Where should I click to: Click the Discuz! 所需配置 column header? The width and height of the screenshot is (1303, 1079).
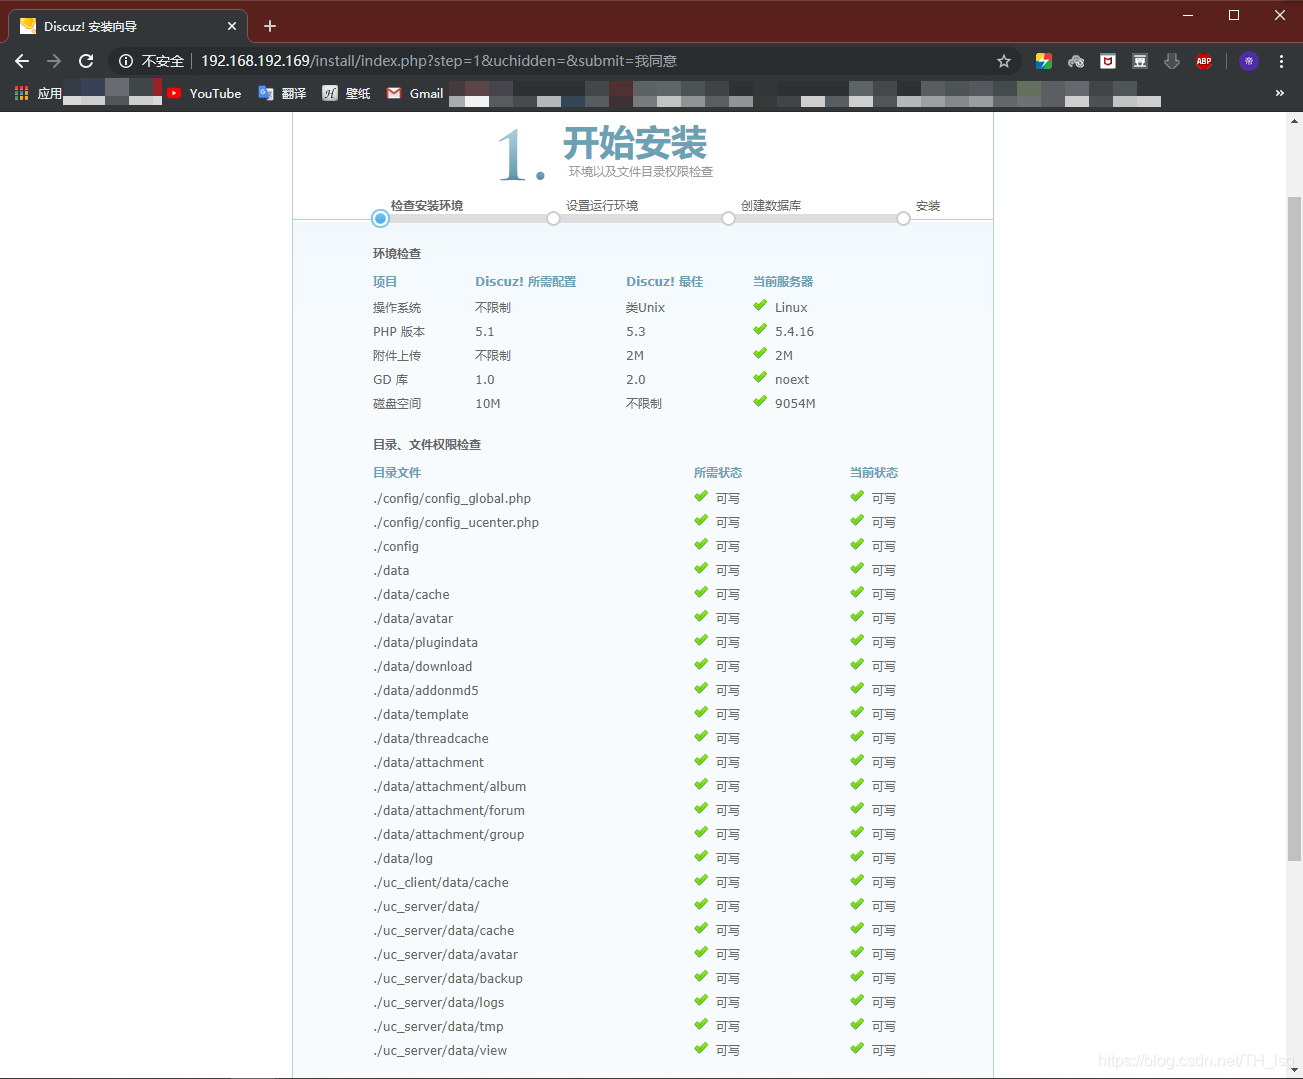click(525, 282)
